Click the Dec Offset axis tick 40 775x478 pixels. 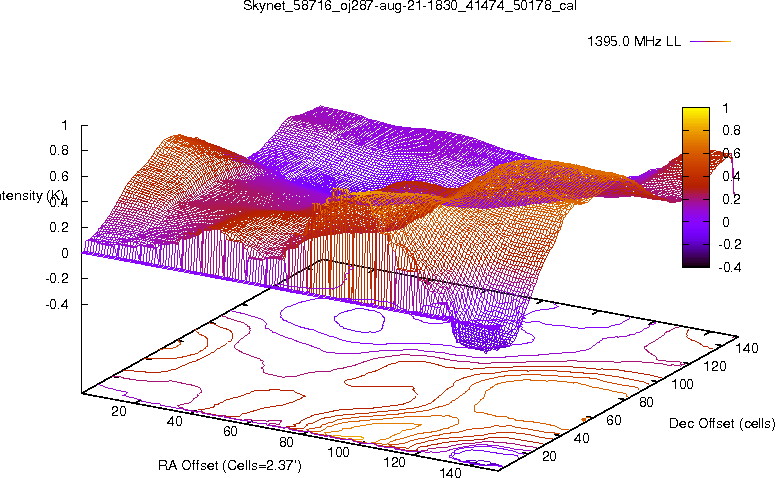pyautogui.click(x=582, y=438)
